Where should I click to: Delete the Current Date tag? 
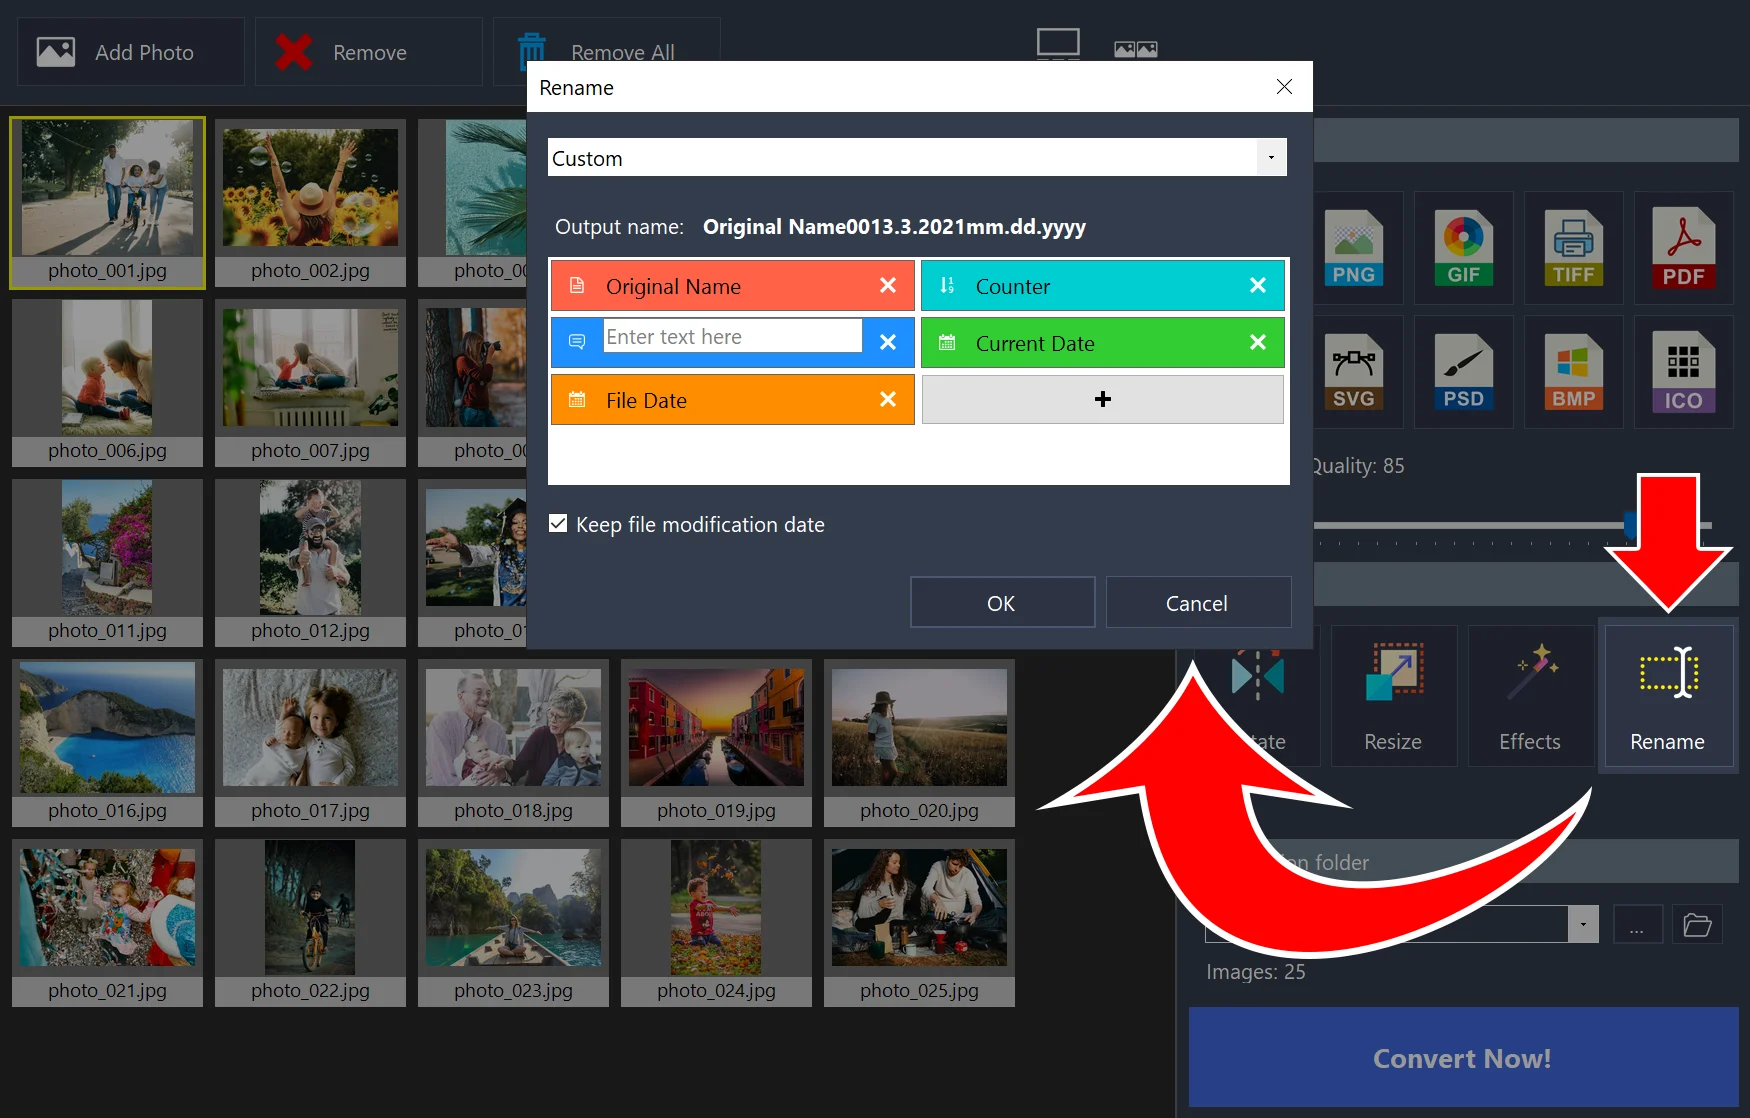coord(1258,343)
